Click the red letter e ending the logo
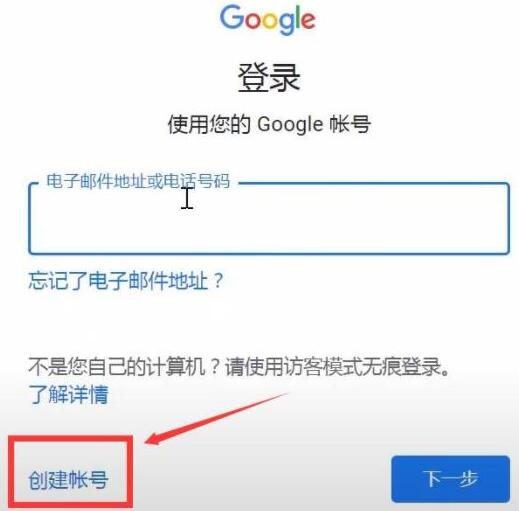The height and width of the screenshot is (511, 519). tap(308, 21)
